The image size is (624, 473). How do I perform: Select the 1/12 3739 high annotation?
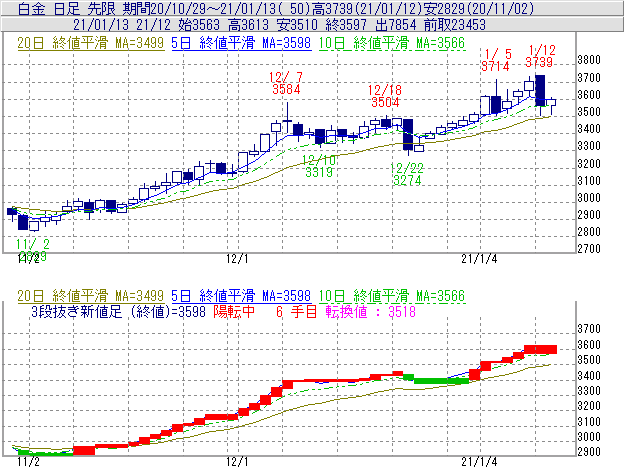click(x=540, y=56)
